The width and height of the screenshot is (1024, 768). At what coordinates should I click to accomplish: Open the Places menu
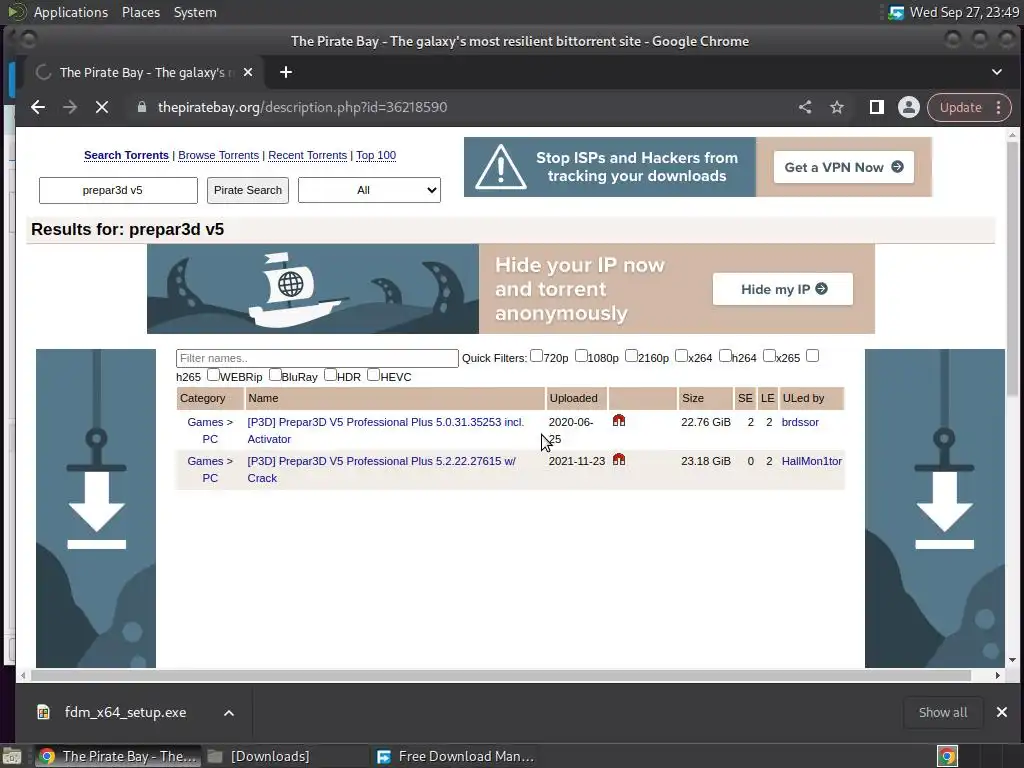point(140,12)
